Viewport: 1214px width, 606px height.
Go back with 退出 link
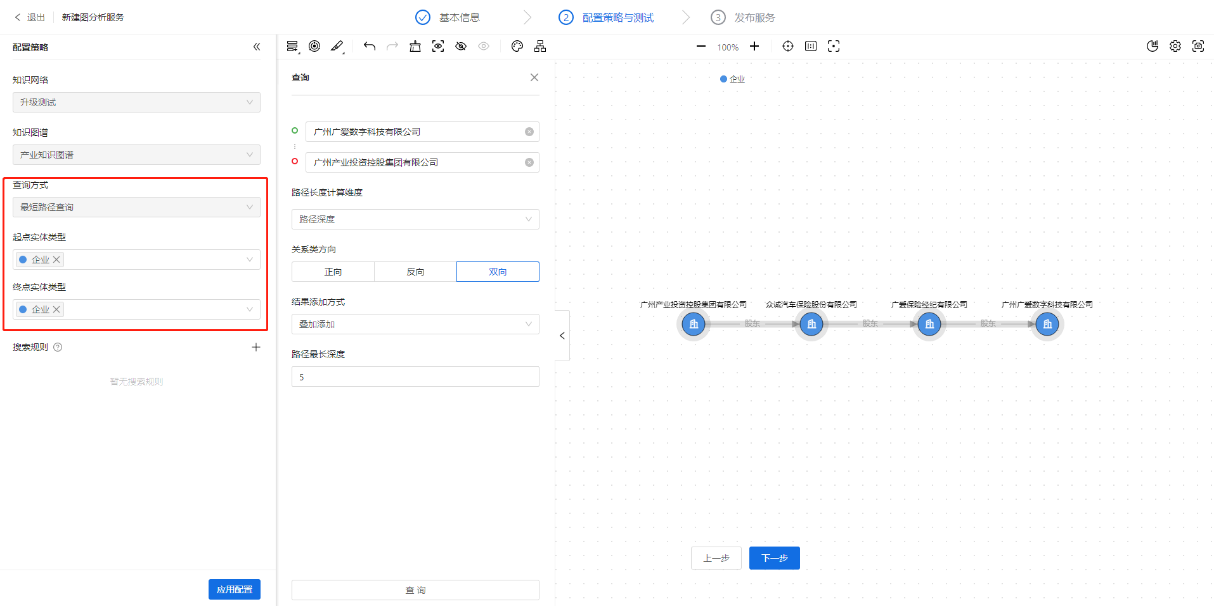pos(30,17)
